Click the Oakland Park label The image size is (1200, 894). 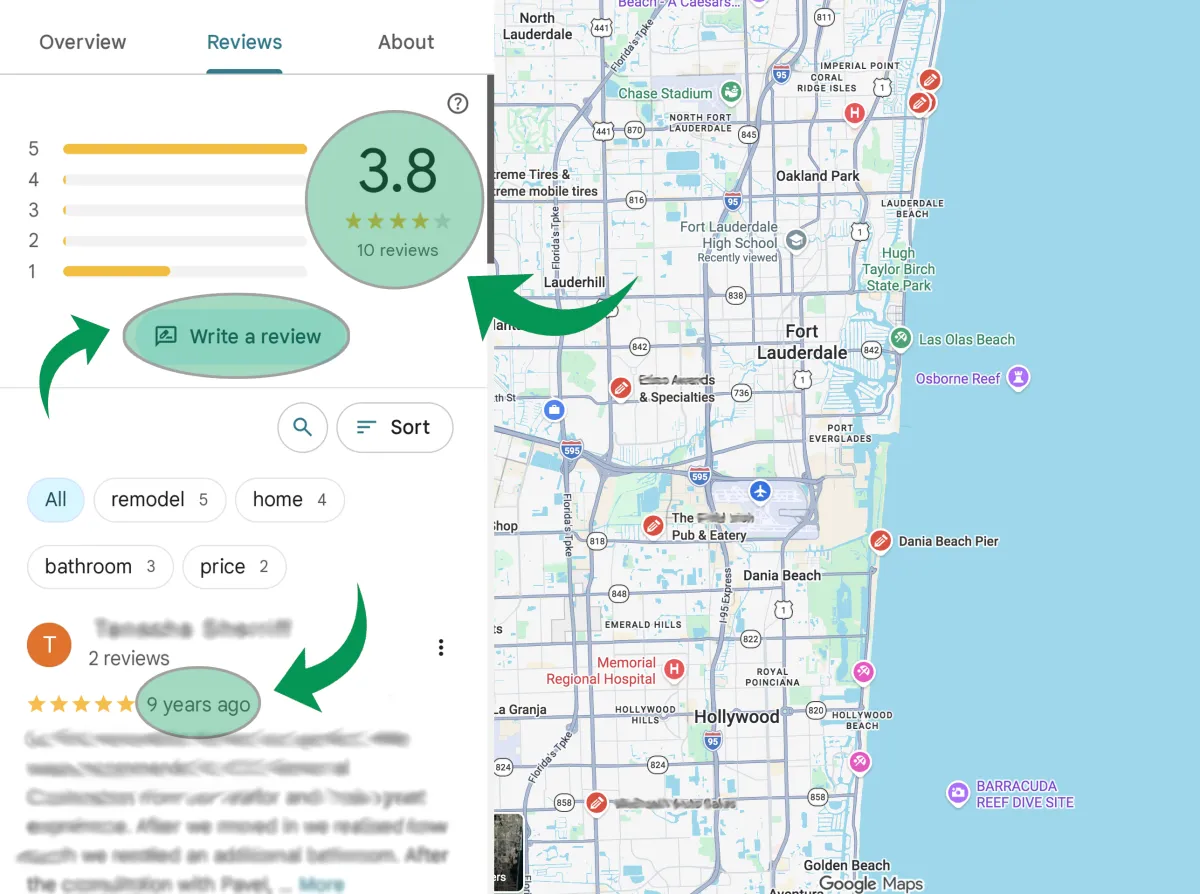click(x=818, y=176)
